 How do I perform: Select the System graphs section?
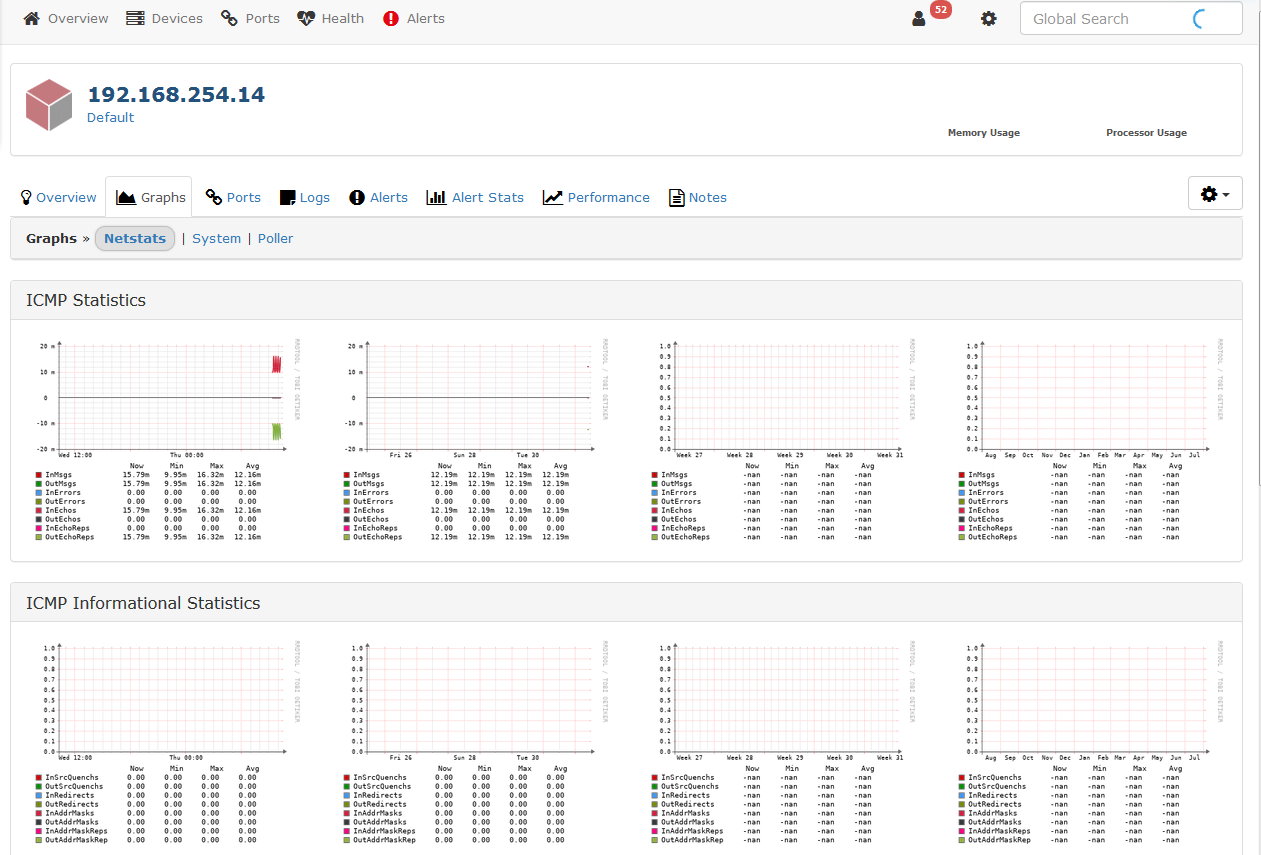pyautogui.click(x=216, y=239)
